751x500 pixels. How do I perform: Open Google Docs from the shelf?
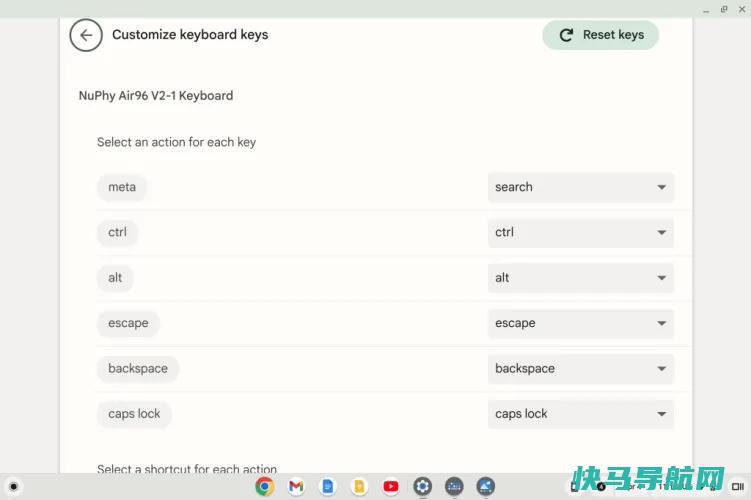(328, 487)
